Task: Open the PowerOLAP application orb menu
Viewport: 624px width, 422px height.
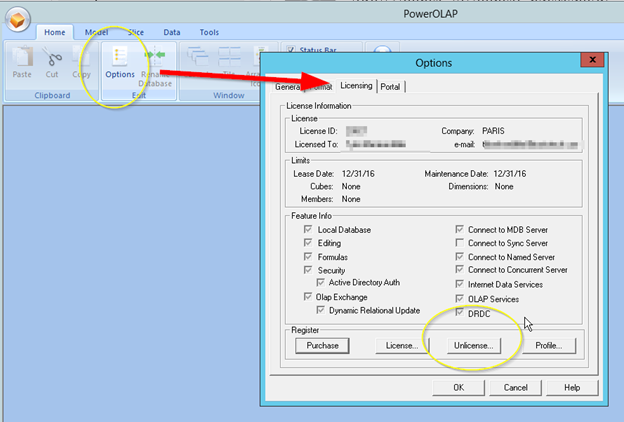Action: click(18, 19)
